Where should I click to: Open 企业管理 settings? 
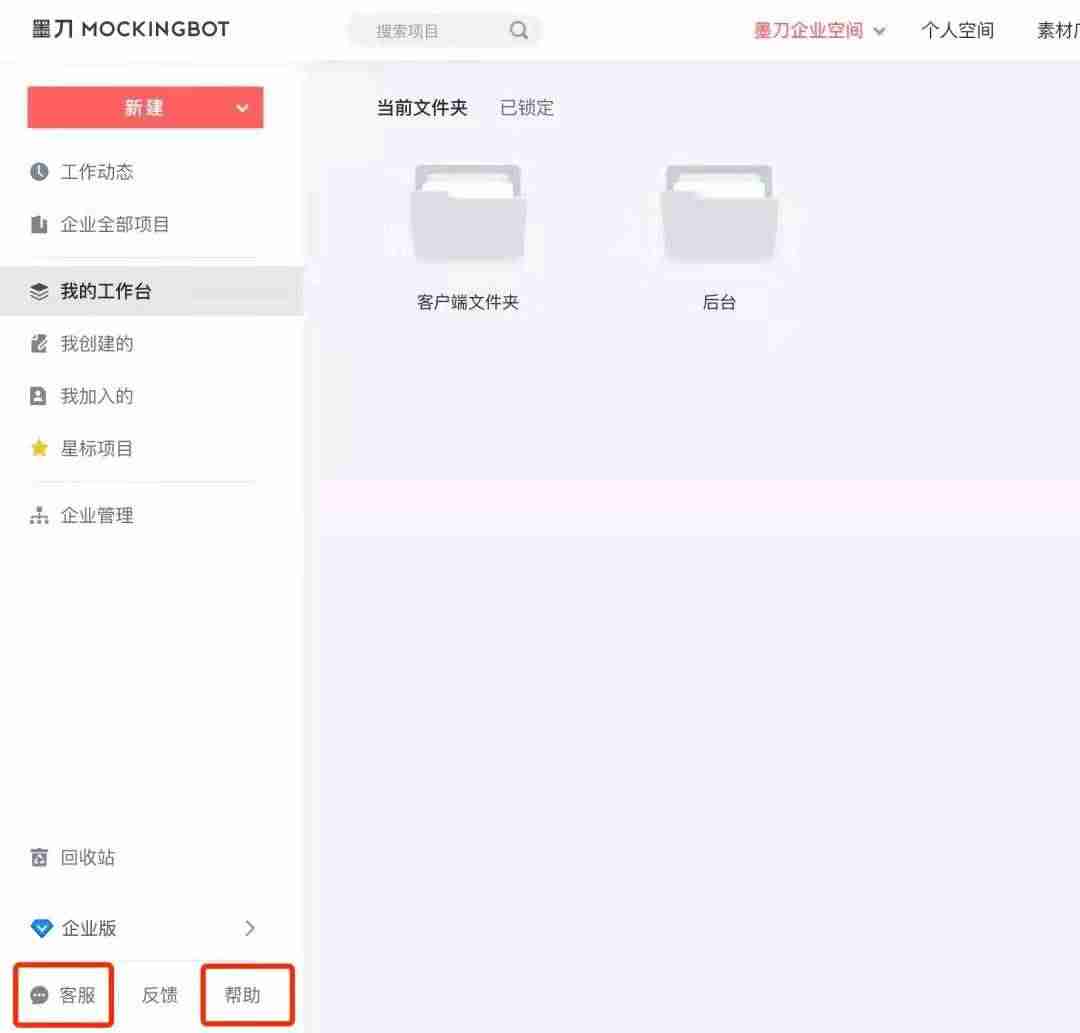click(x=97, y=515)
